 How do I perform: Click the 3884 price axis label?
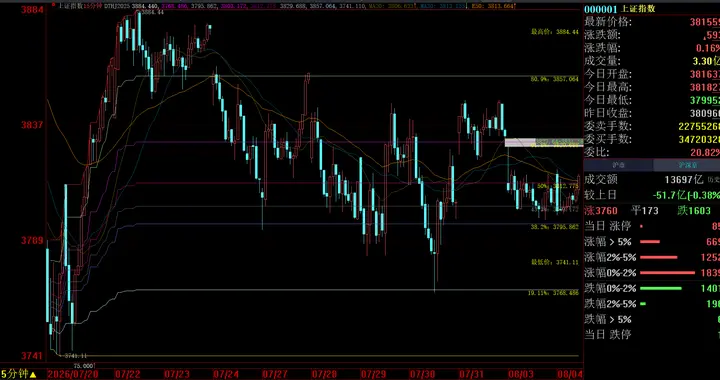click(x=32, y=9)
